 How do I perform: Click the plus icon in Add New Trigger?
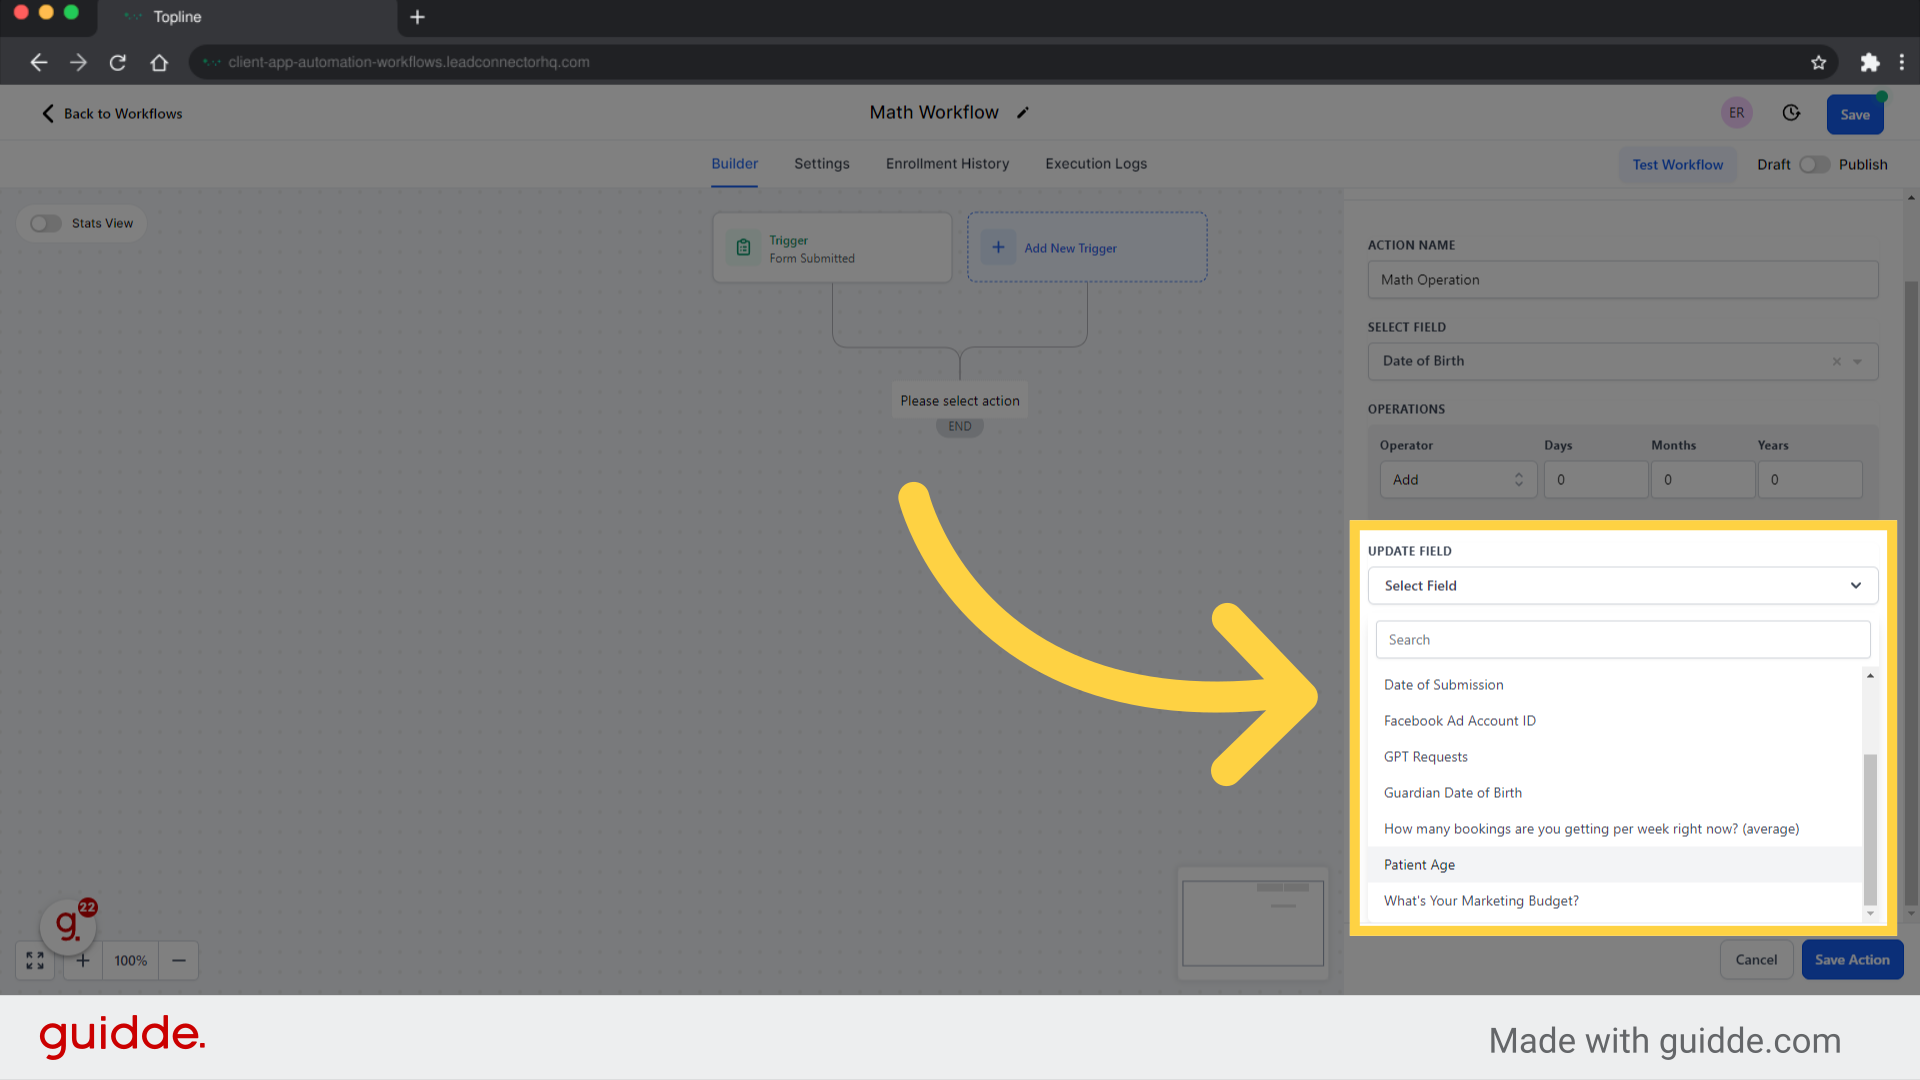(x=998, y=247)
